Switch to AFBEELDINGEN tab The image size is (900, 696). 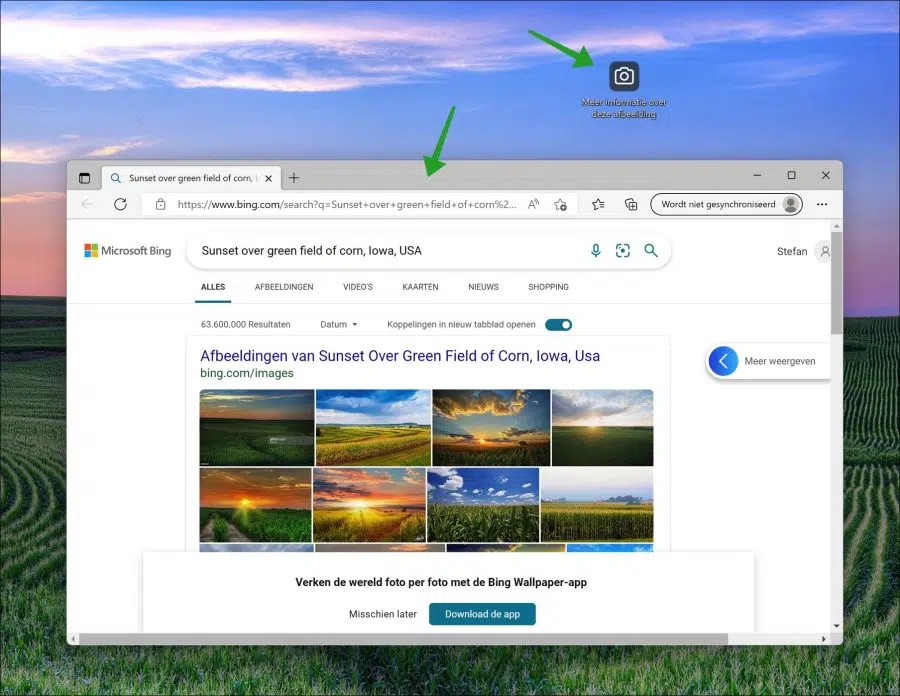(284, 287)
